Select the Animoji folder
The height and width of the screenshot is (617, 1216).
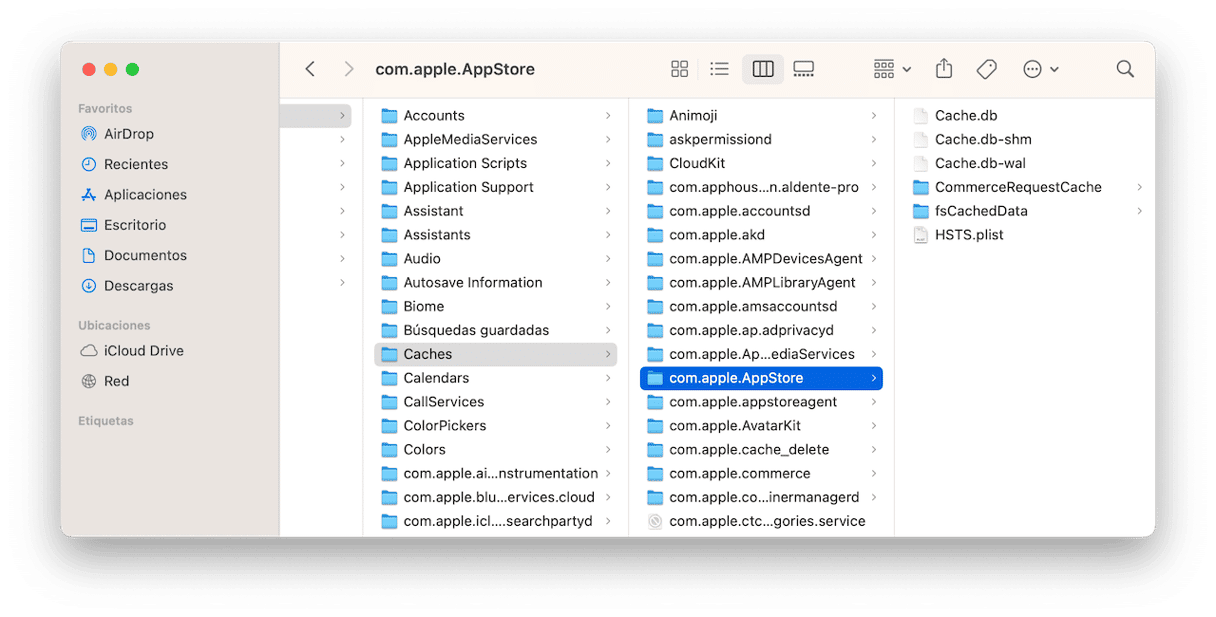761,115
